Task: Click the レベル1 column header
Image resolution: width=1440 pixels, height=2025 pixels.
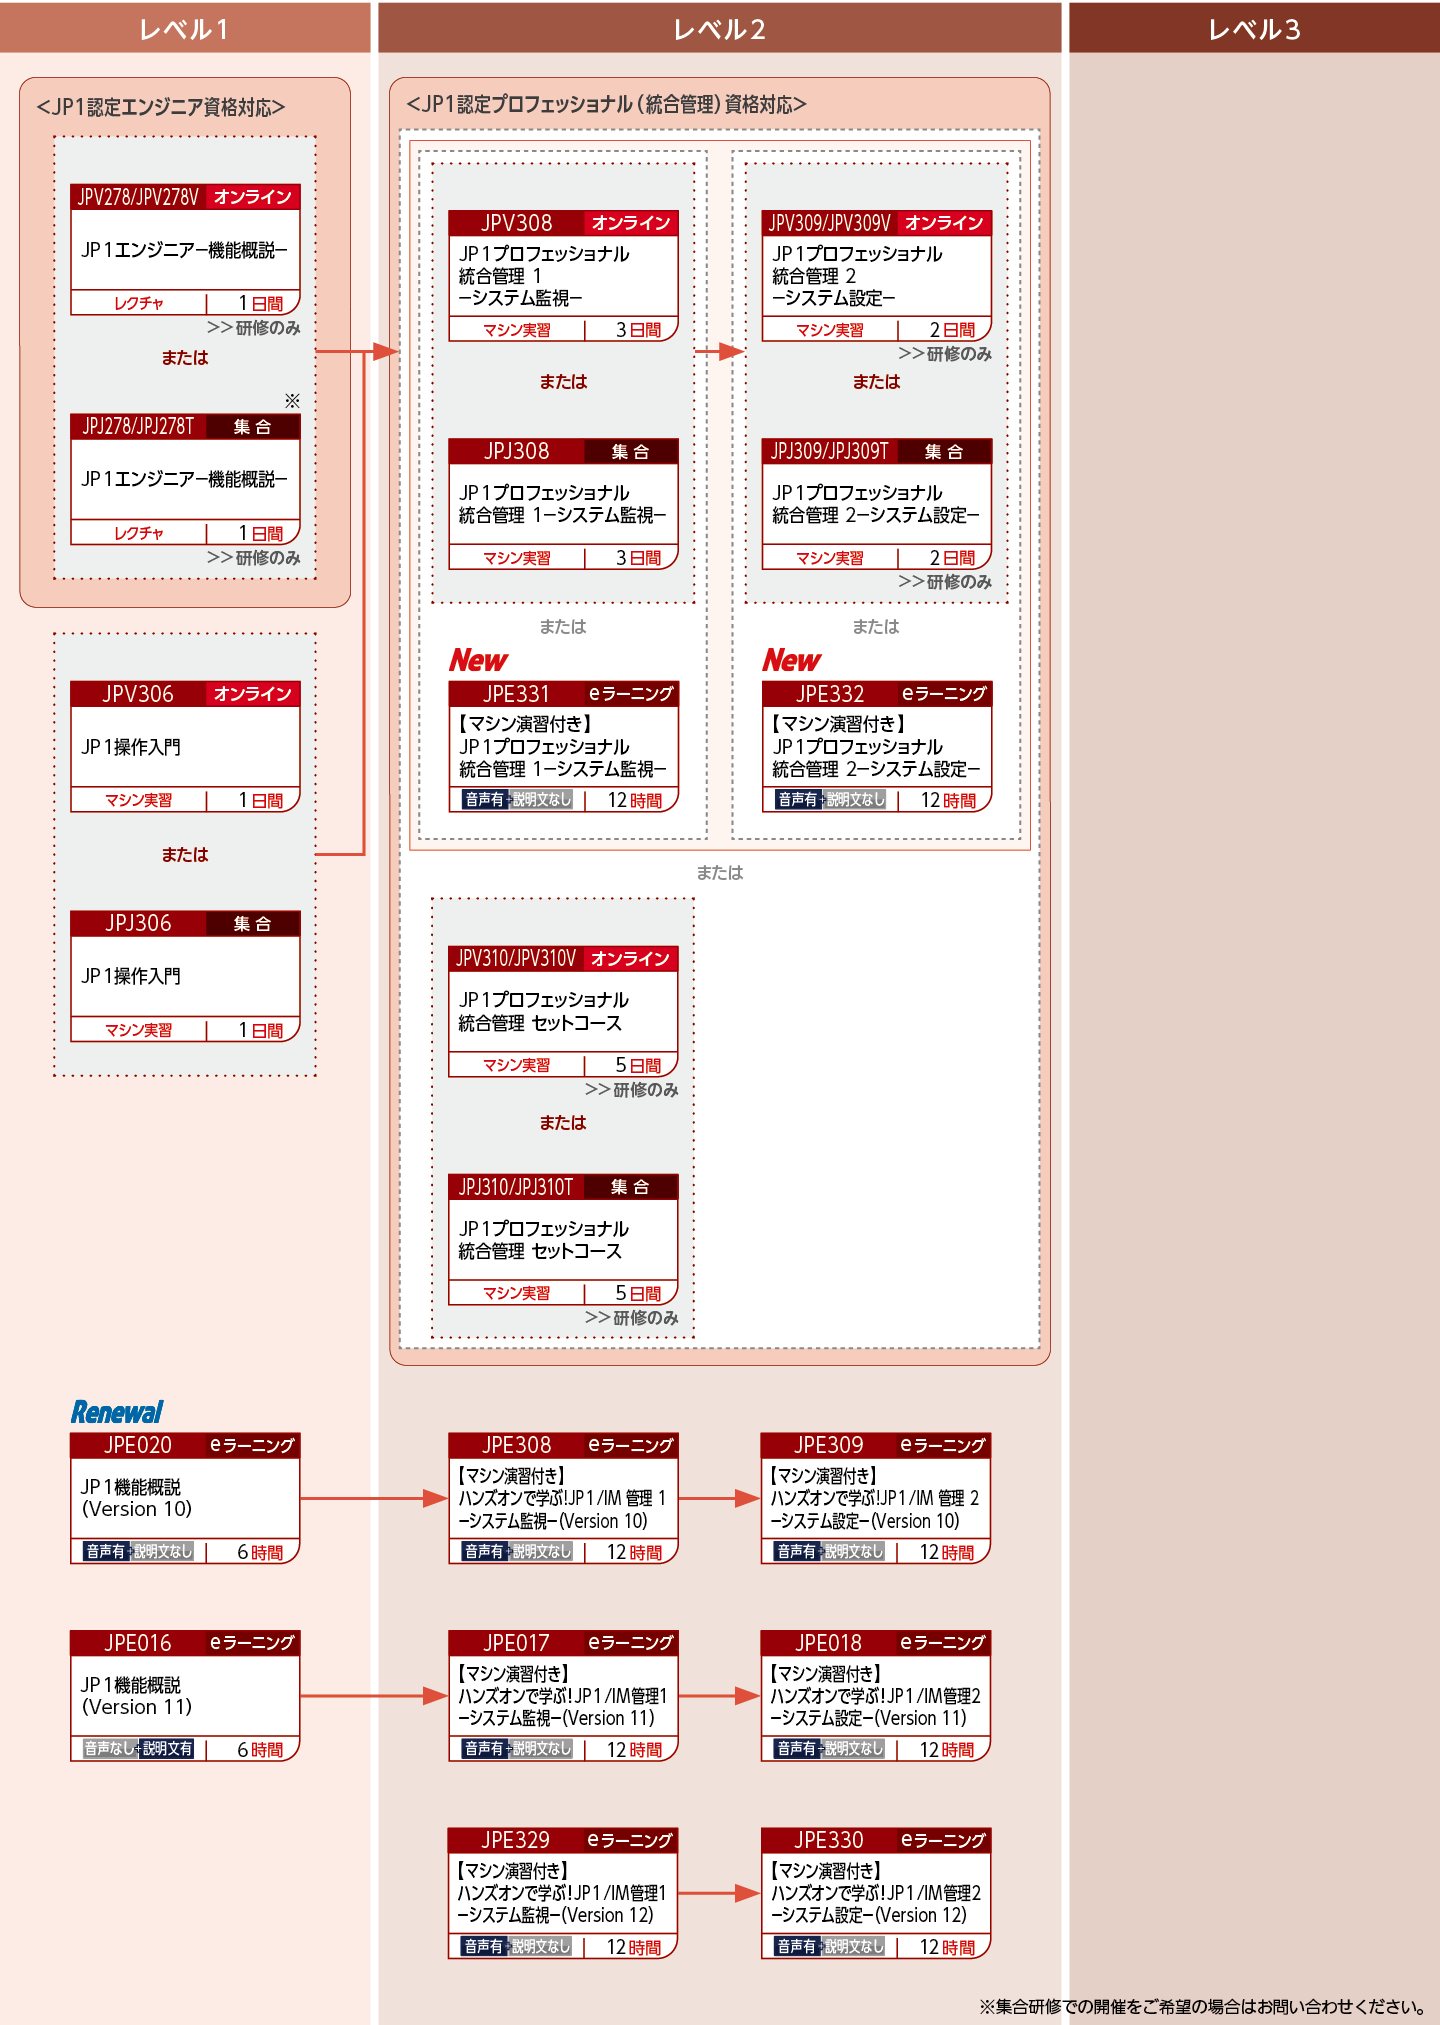Action: click(185, 28)
